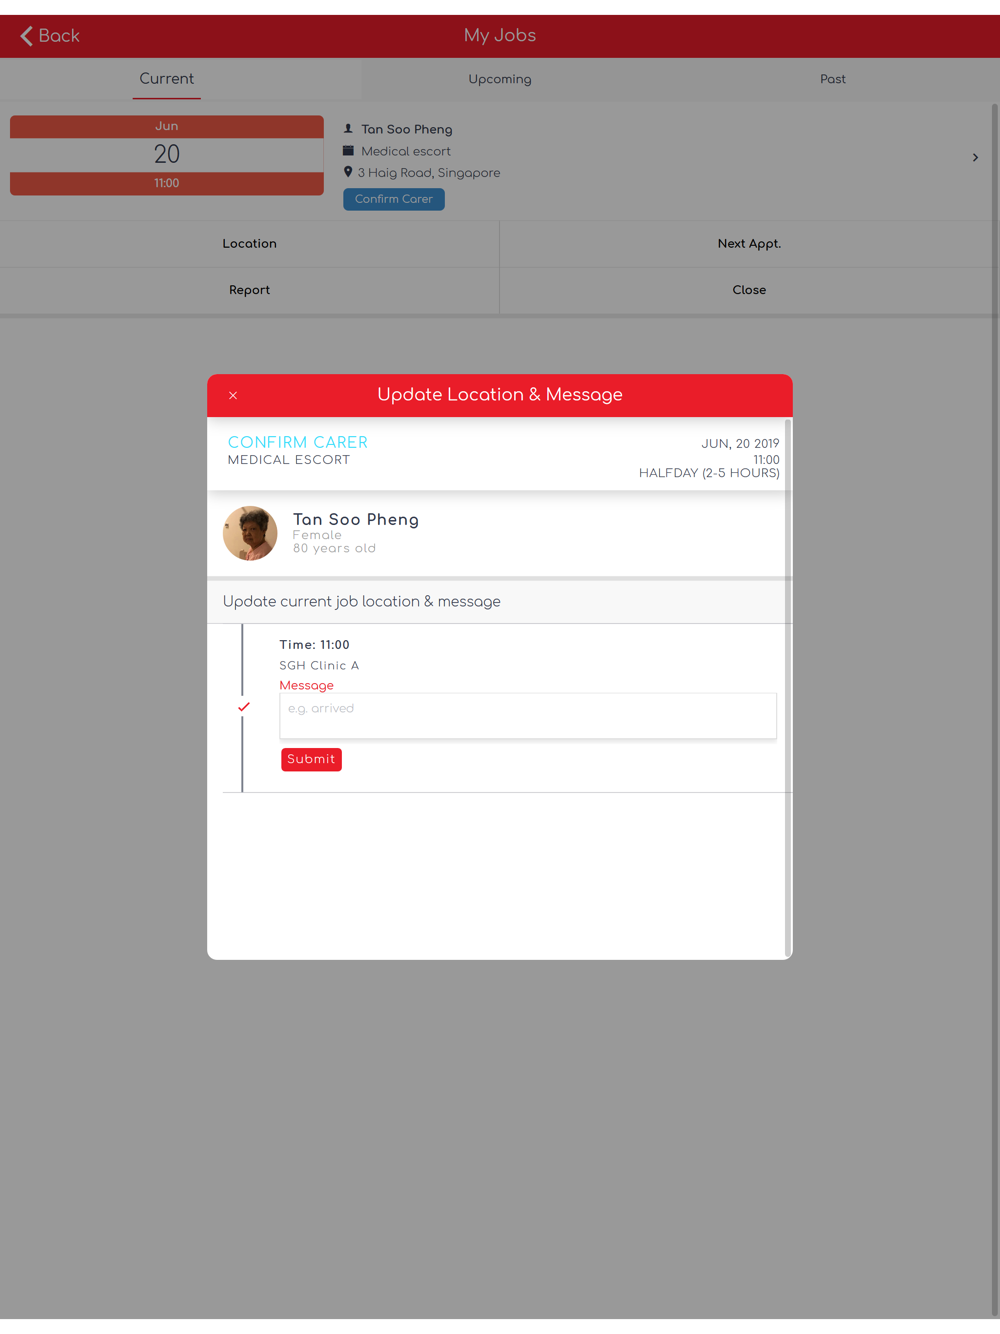
Task: Click the 'CONFIRM CARER' heading in dialog
Action: point(298,442)
